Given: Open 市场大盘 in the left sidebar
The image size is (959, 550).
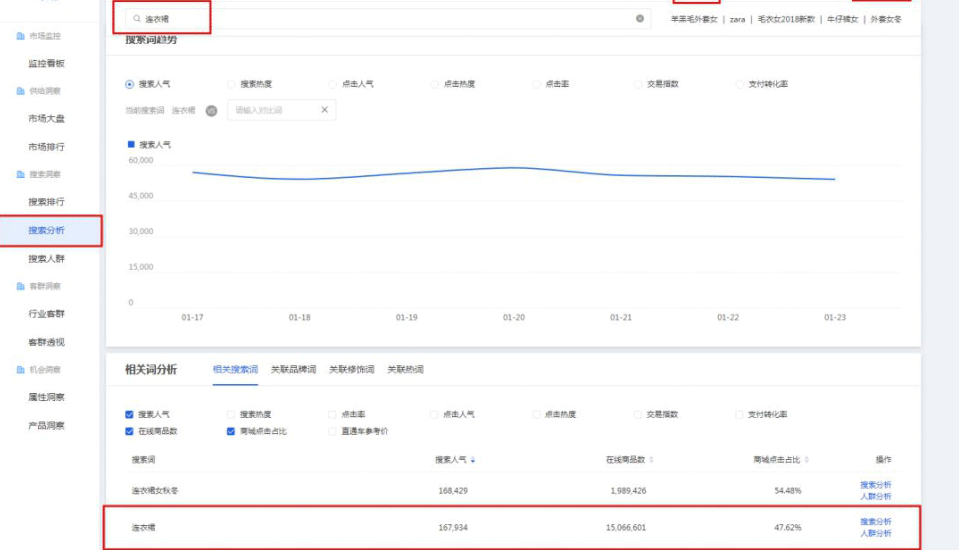Looking at the screenshot, I should (47, 119).
